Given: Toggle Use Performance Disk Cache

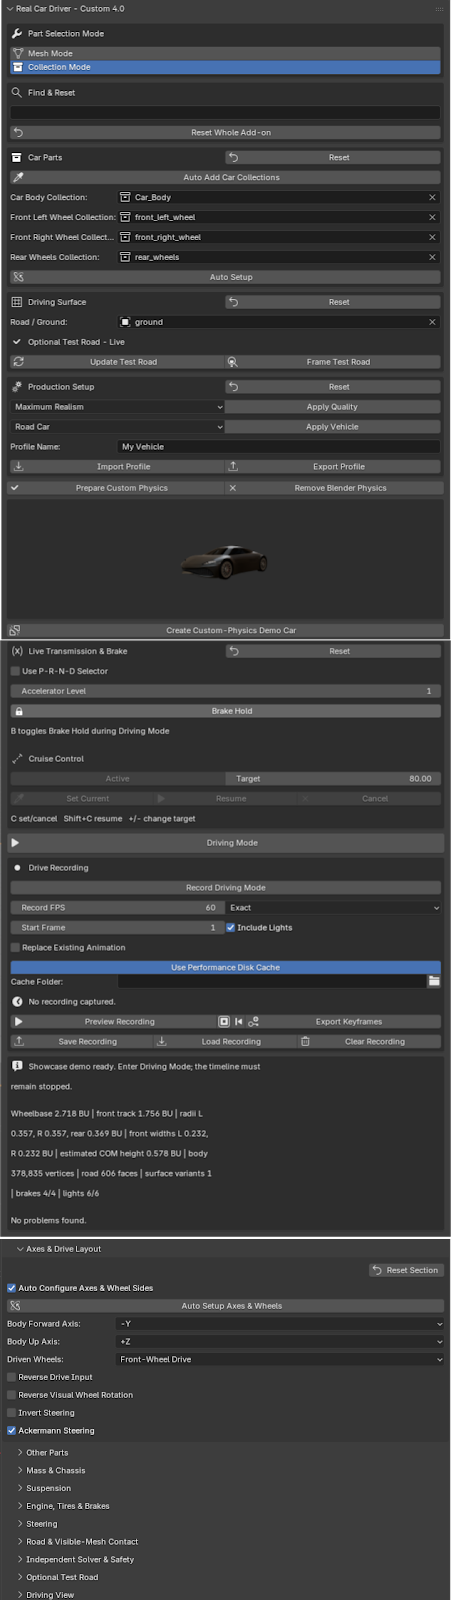Looking at the screenshot, I should coord(225,967).
